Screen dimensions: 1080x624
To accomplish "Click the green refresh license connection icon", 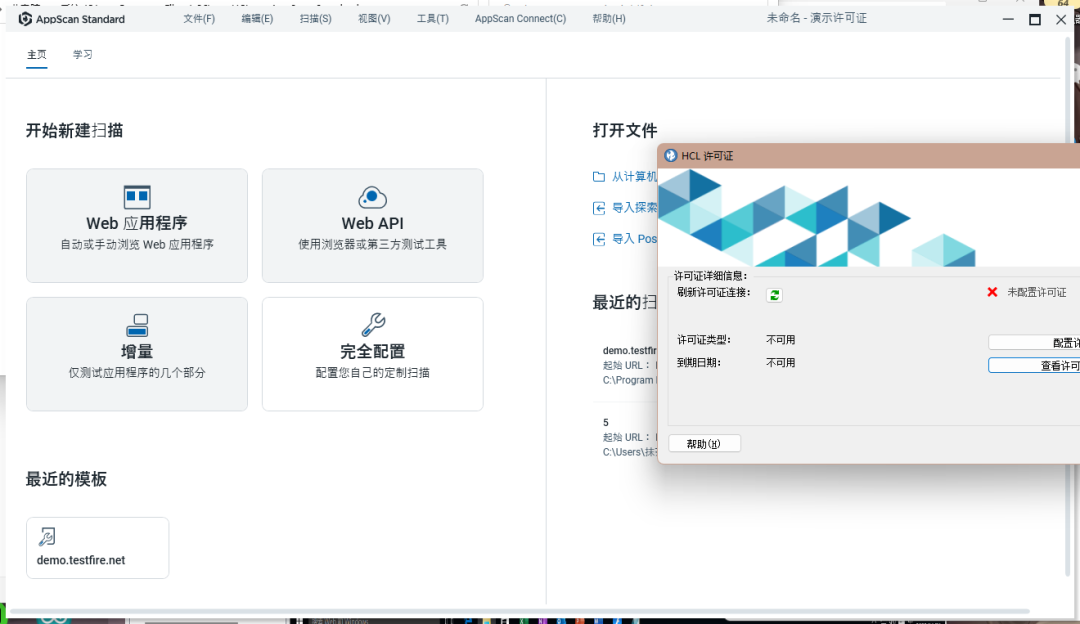I will (774, 294).
